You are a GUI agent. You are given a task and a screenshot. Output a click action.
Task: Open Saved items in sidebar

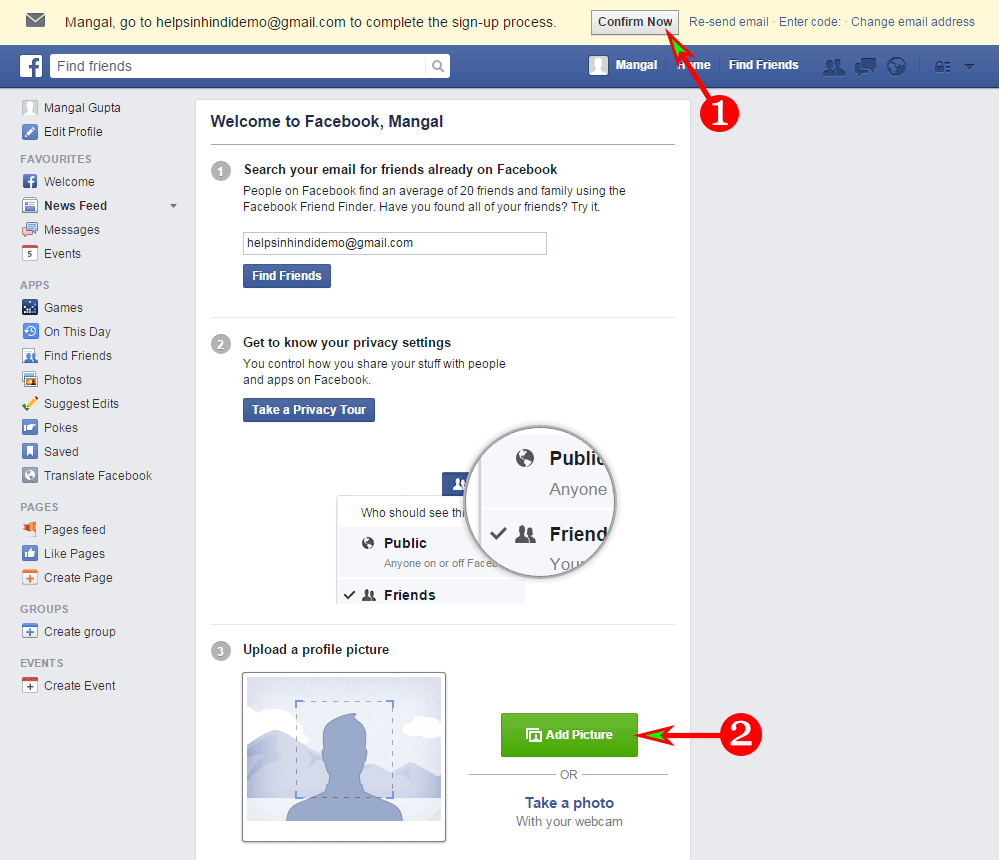[x=50, y=452]
